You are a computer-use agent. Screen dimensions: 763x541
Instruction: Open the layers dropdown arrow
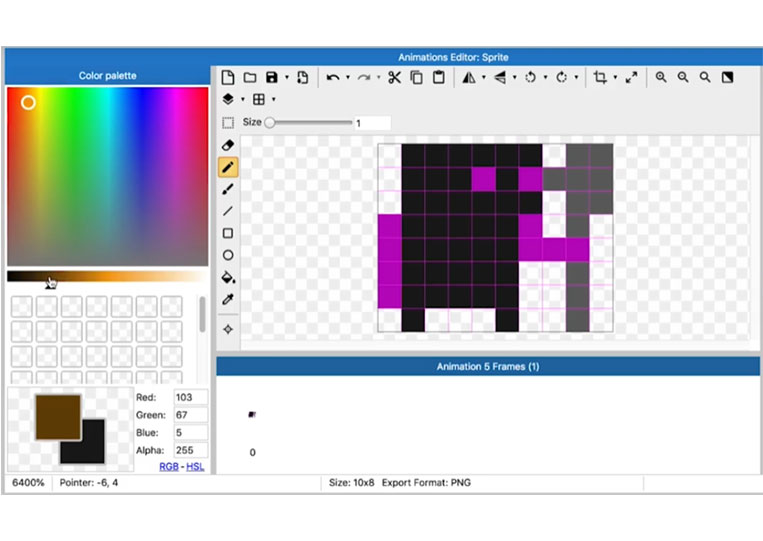pos(243,99)
